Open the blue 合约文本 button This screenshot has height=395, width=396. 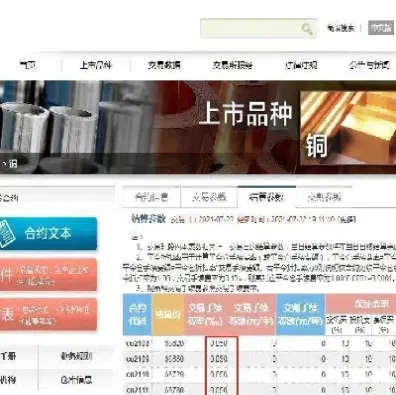(x=48, y=233)
